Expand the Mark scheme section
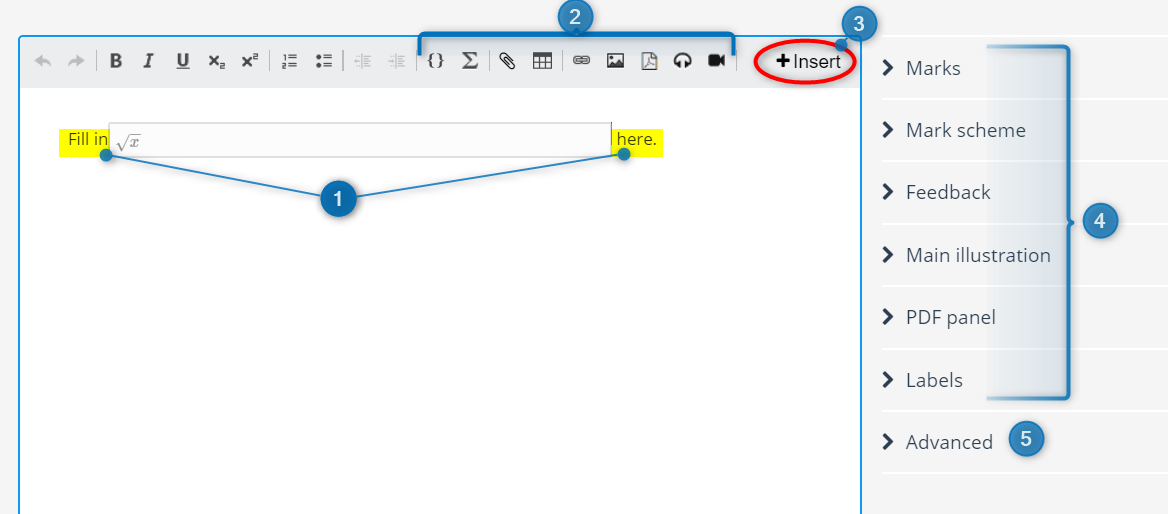Viewport: 1168px width, 514px height. (965, 130)
